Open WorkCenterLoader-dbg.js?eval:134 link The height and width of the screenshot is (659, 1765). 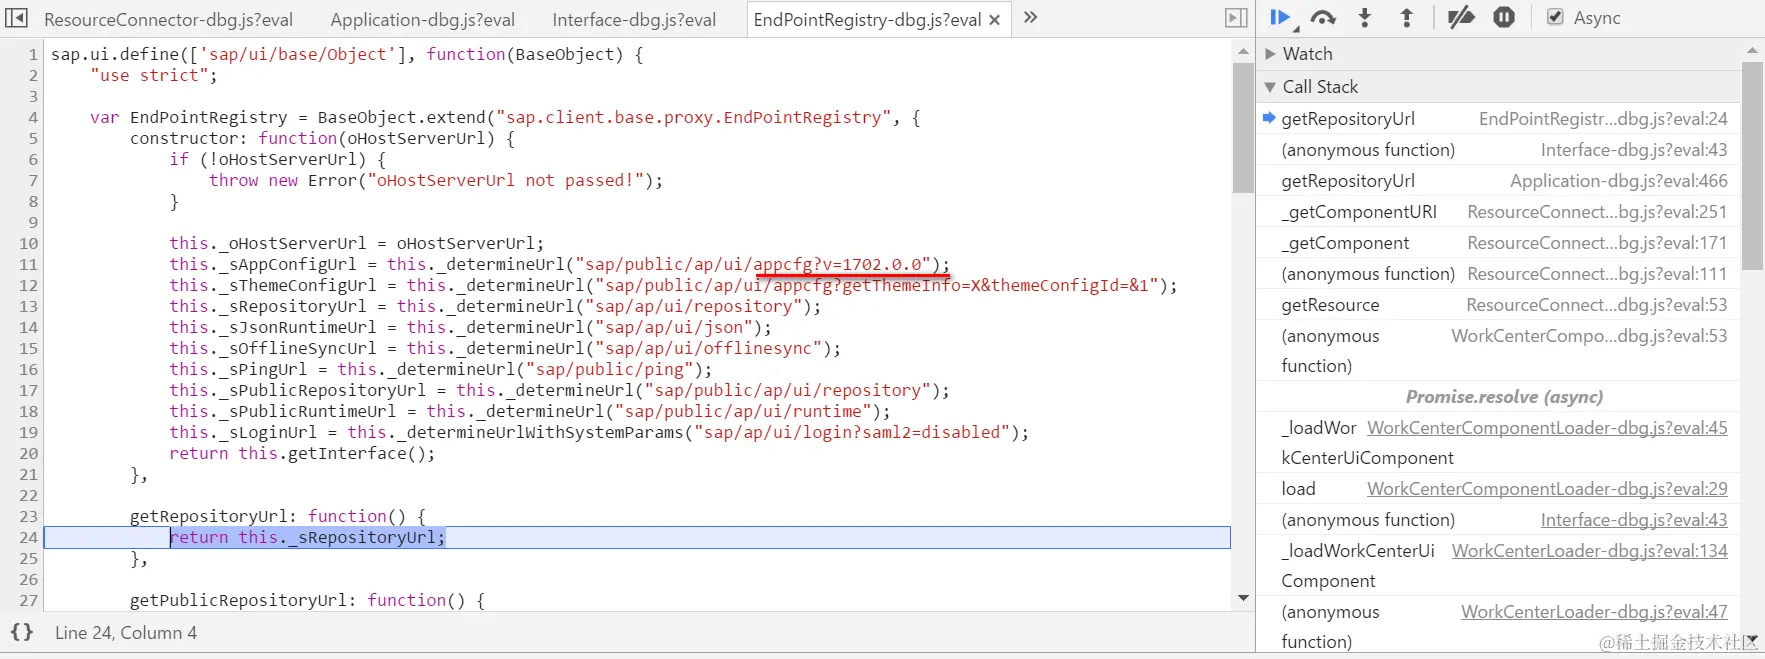pos(1590,551)
